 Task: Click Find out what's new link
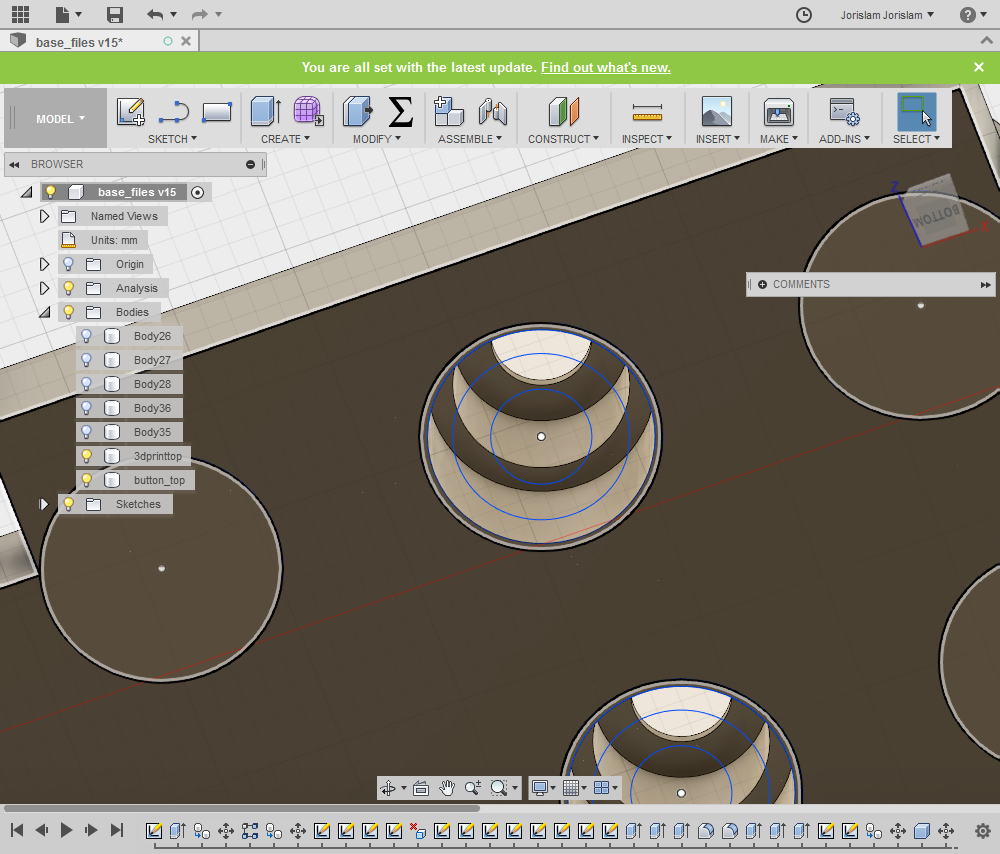click(606, 67)
